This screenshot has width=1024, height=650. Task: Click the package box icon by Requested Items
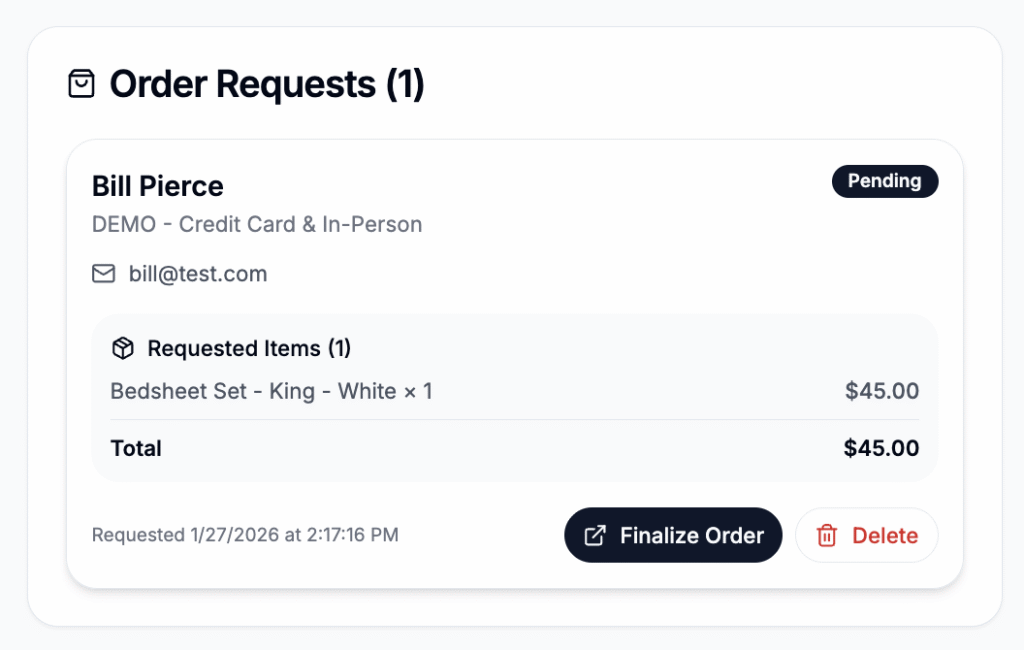(123, 348)
